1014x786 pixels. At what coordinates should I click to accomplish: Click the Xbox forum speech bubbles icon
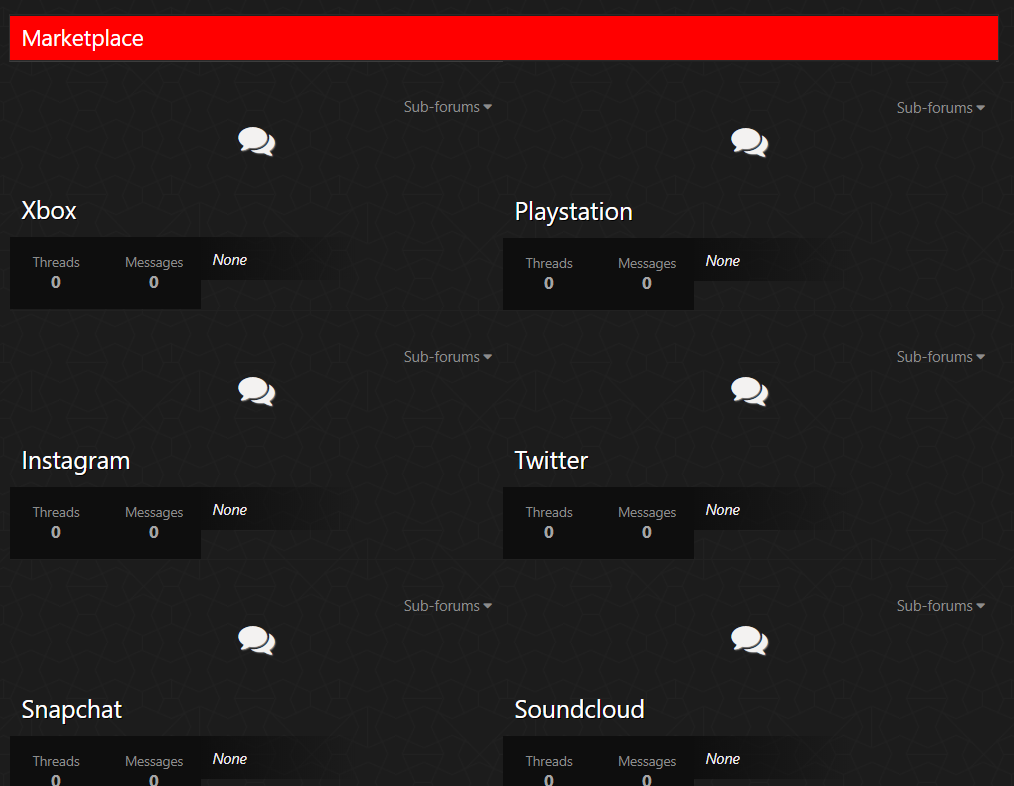coord(257,142)
